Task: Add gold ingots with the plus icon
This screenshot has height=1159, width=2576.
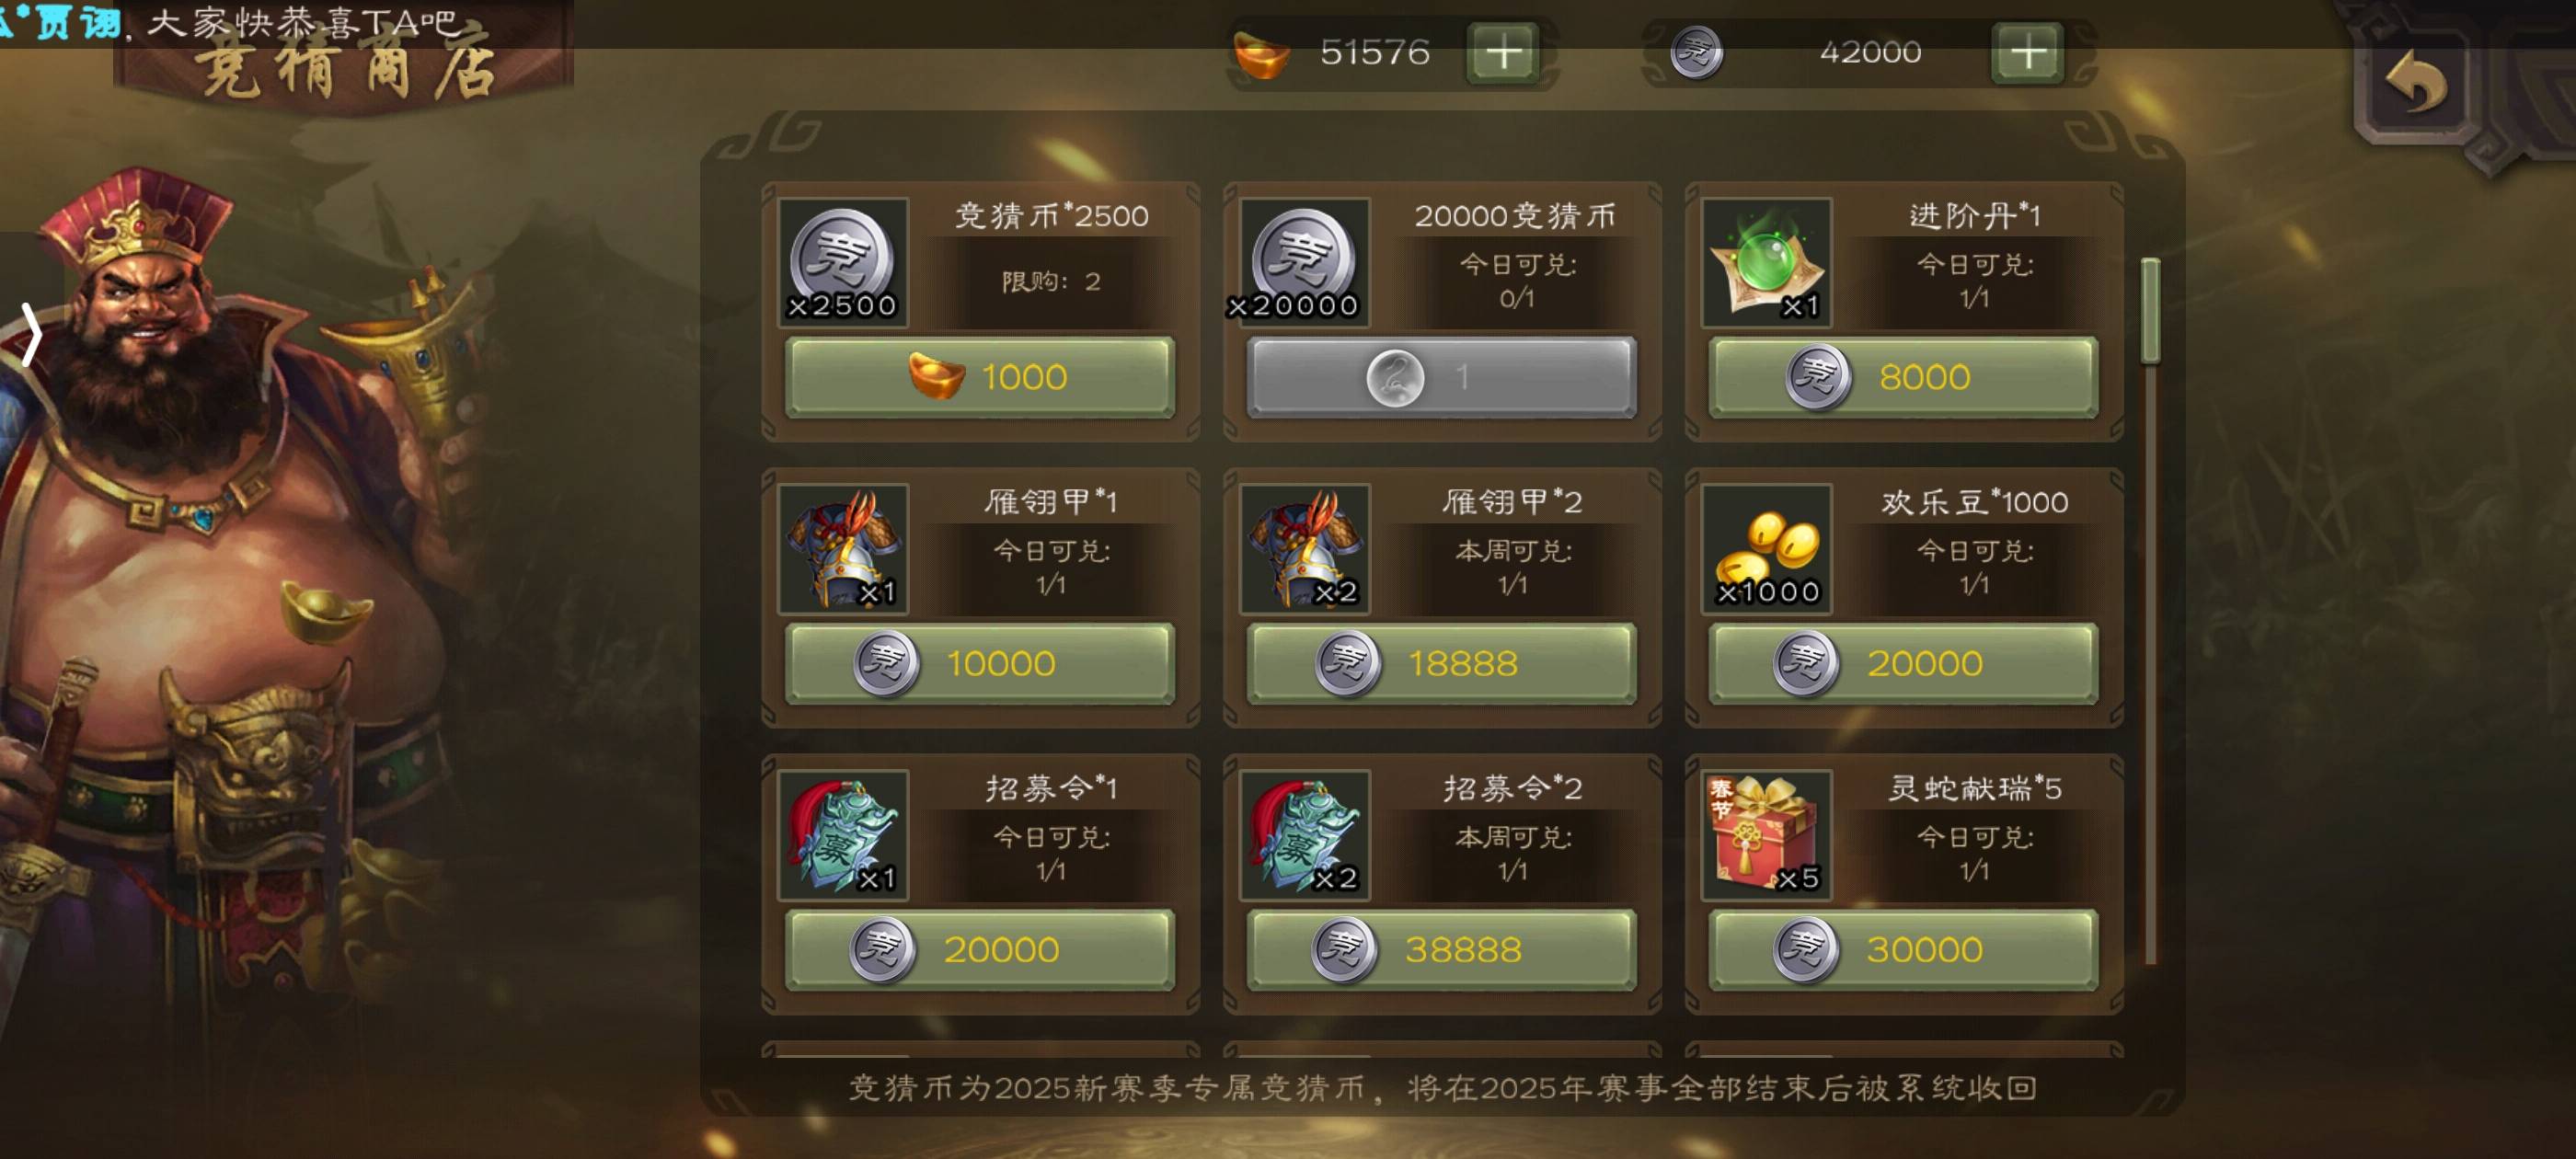Action: 1503,52
